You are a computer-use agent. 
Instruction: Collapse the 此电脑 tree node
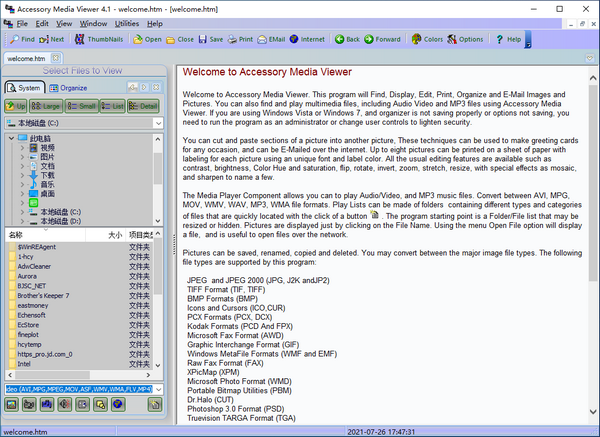click(11, 138)
